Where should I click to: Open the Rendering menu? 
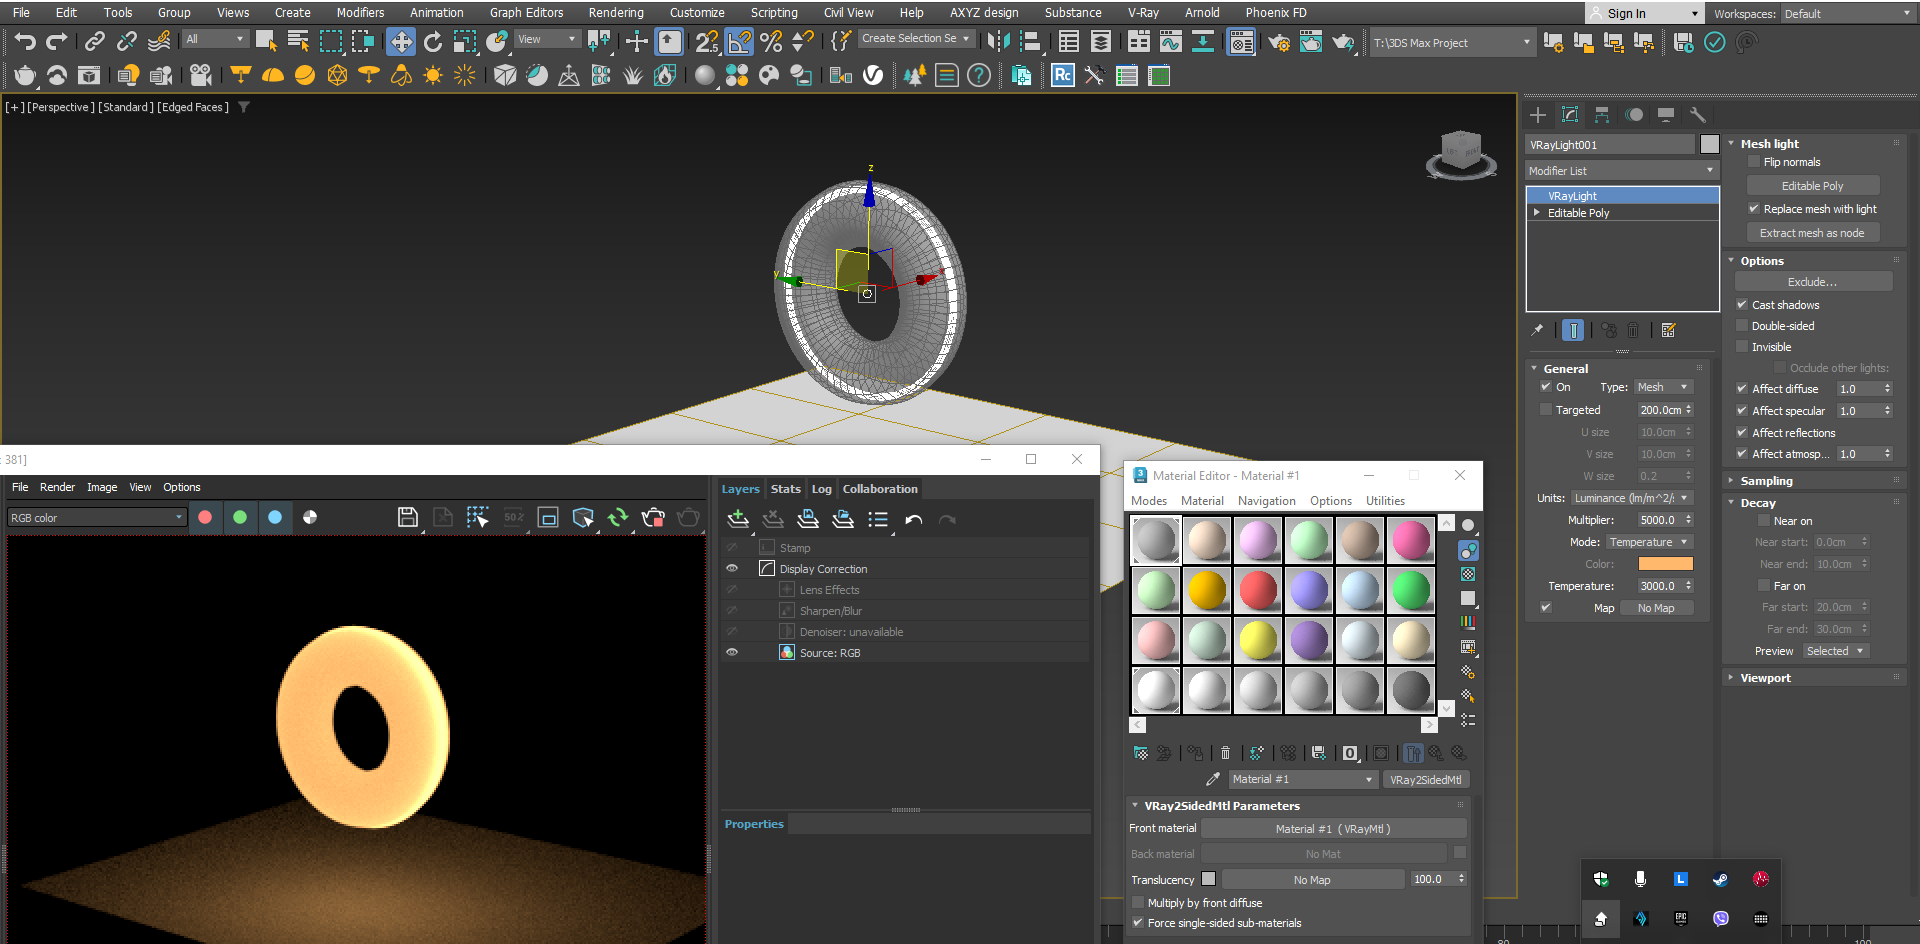616,13
